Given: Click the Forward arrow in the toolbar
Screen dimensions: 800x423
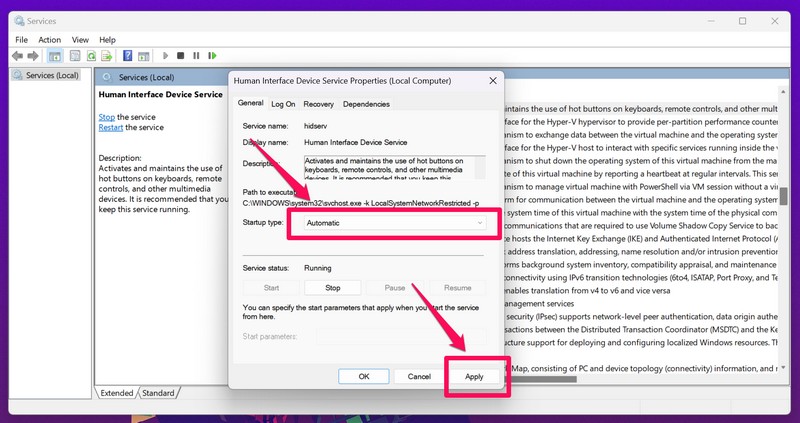Looking at the screenshot, I should tap(34, 56).
